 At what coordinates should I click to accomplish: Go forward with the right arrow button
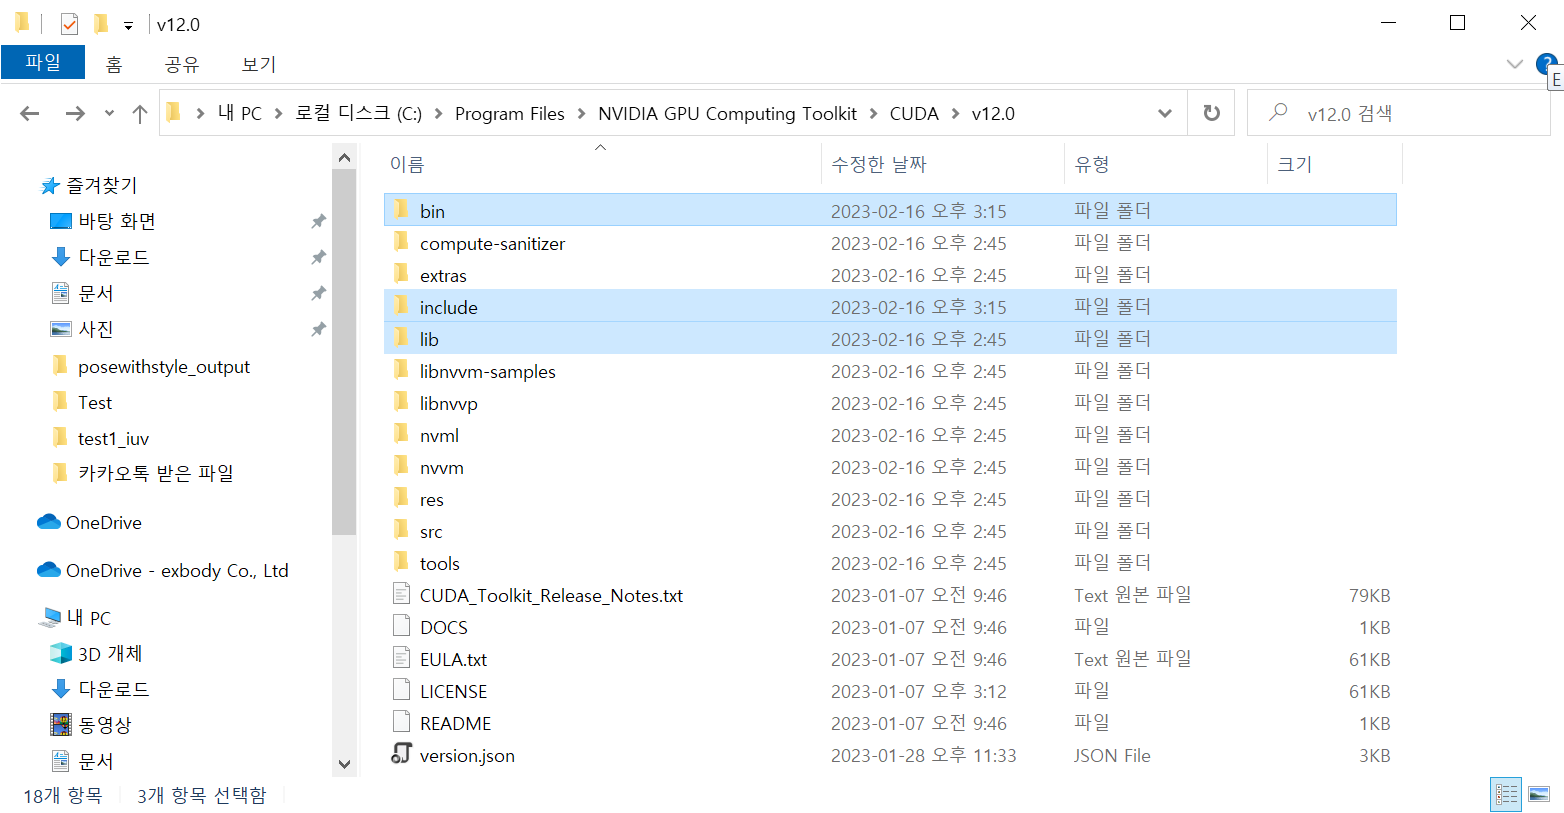[x=75, y=113]
